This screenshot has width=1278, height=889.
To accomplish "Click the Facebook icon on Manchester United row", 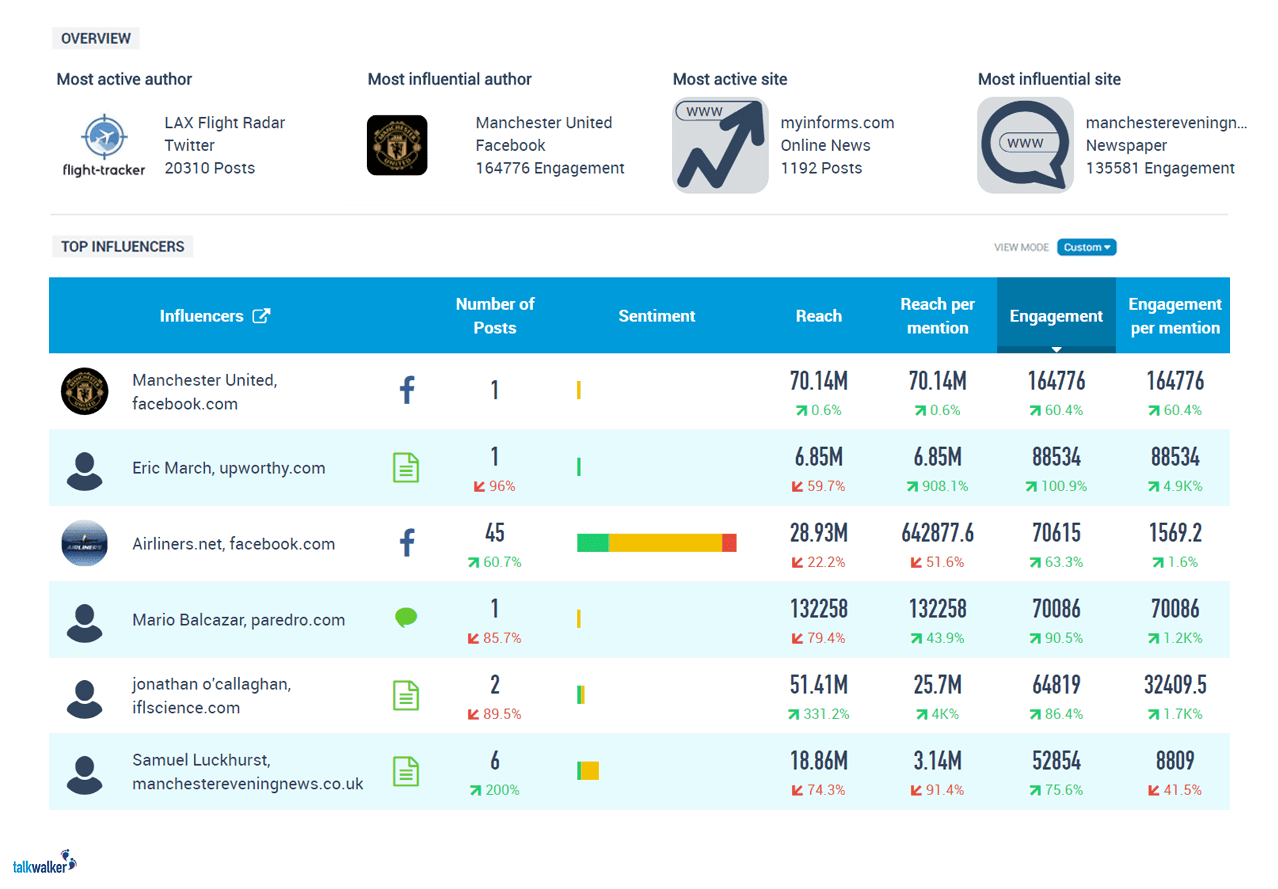I will (x=406, y=390).
